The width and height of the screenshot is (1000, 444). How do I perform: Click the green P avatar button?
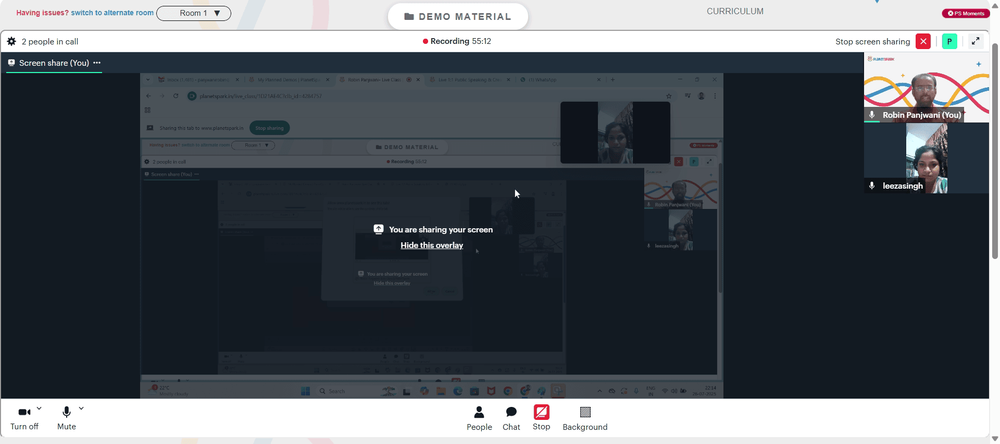pyautogui.click(x=950, y=41)
